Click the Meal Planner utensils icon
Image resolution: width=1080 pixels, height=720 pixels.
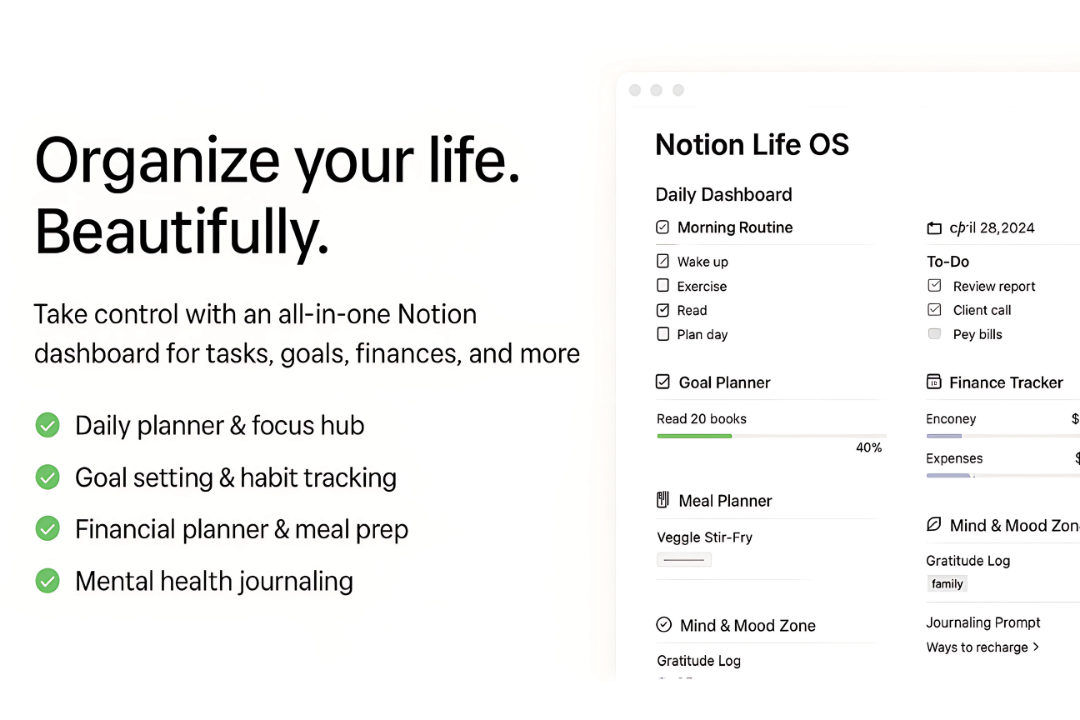[663, 500]
